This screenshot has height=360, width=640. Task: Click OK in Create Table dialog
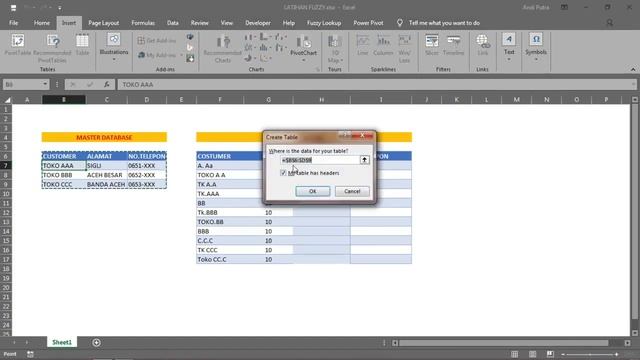313,191
